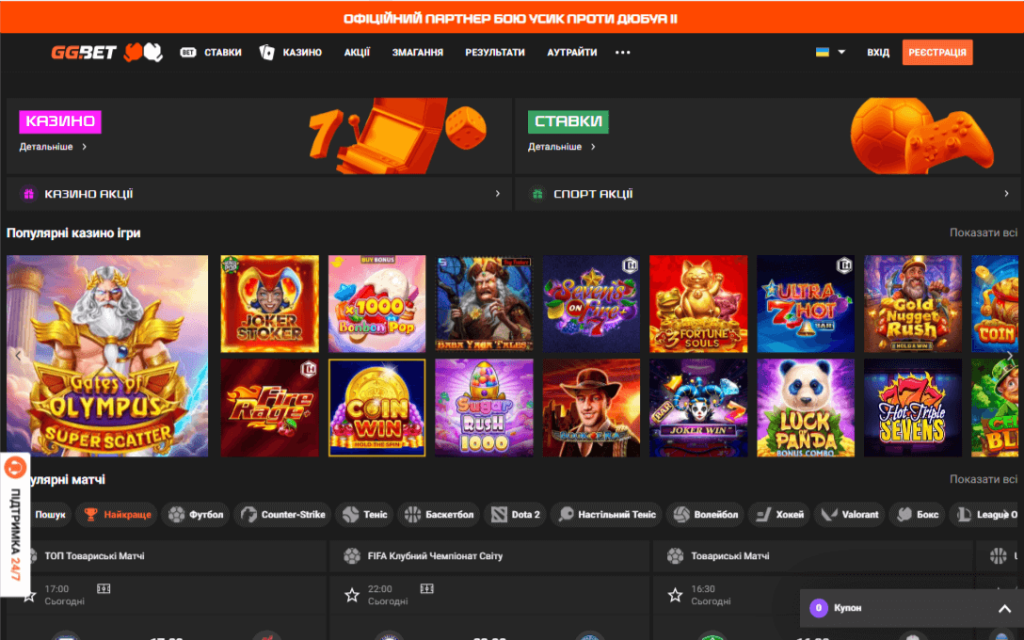This screenshot has height=640, width=1024.
Task: Open the Fire Rage game
Action: (x=270, y=408)
